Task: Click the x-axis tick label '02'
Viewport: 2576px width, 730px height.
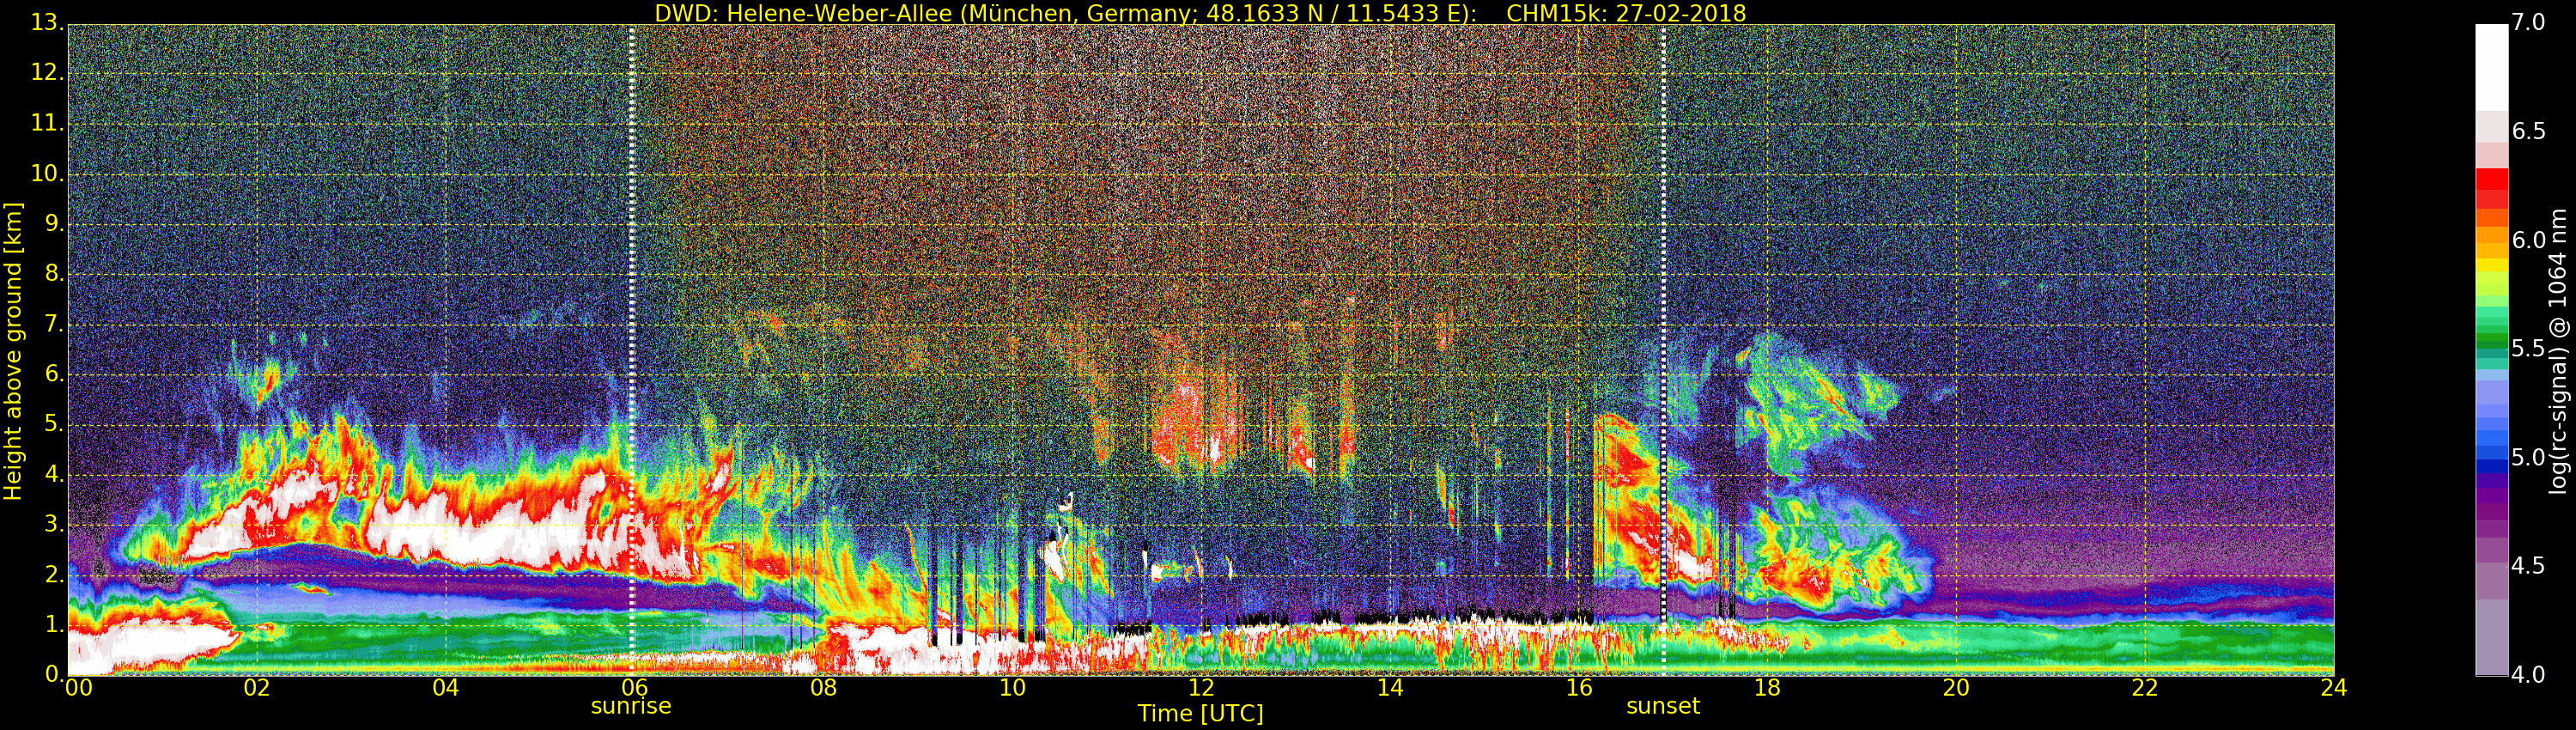Action: (257, 687)
